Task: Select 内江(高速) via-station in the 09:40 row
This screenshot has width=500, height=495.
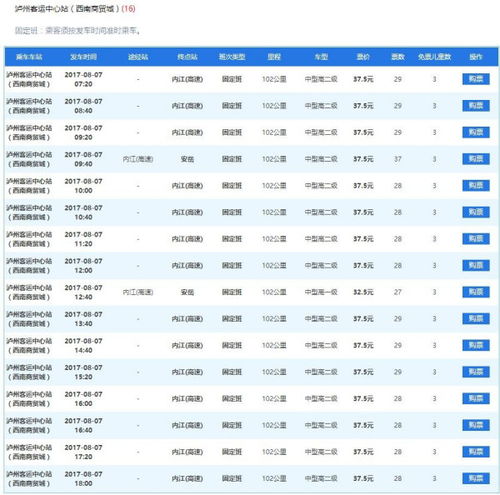Action: pos(138,159)
